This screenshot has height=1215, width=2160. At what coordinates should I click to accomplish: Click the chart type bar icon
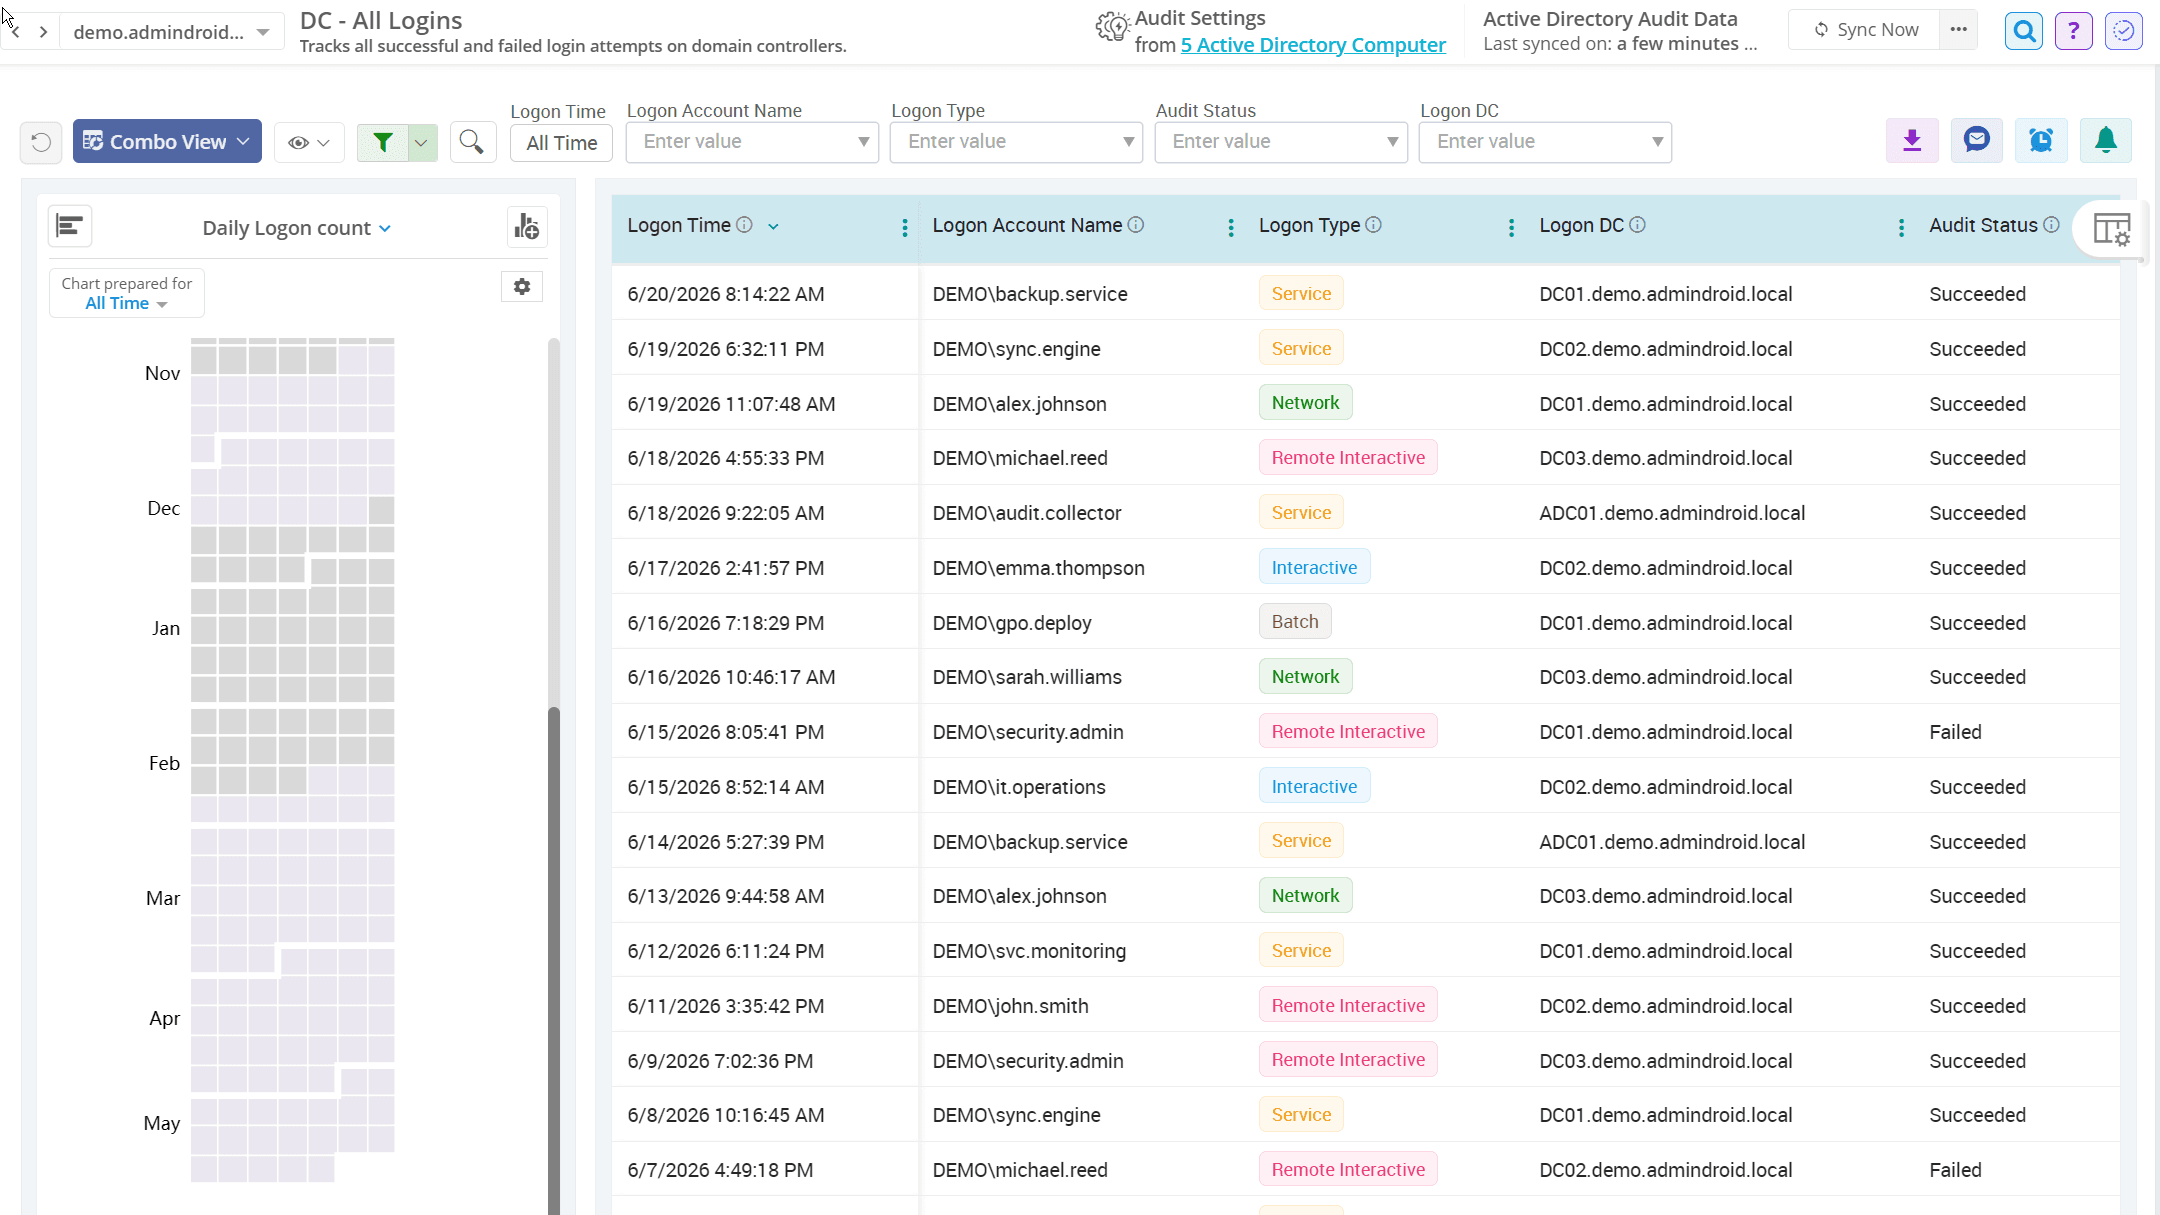tap(70, 226)
